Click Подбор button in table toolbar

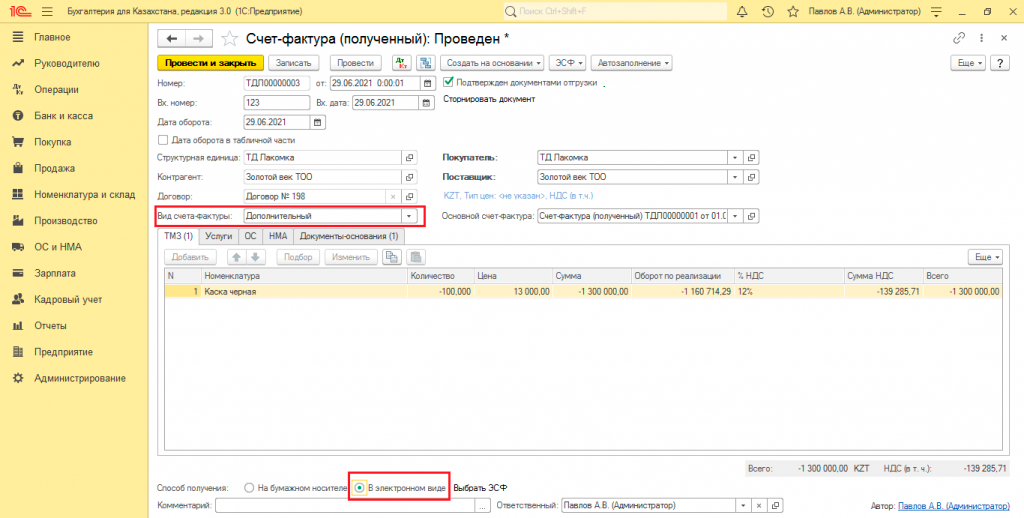tap(298, 257)
